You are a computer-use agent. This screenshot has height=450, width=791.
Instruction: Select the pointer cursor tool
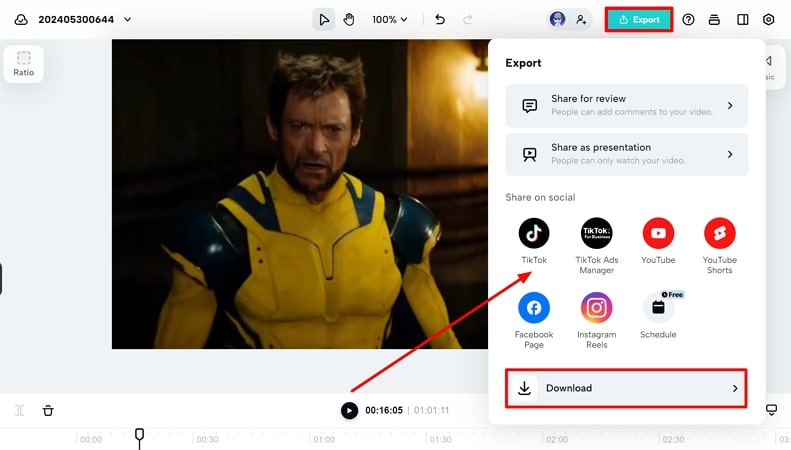click(324, 19)
